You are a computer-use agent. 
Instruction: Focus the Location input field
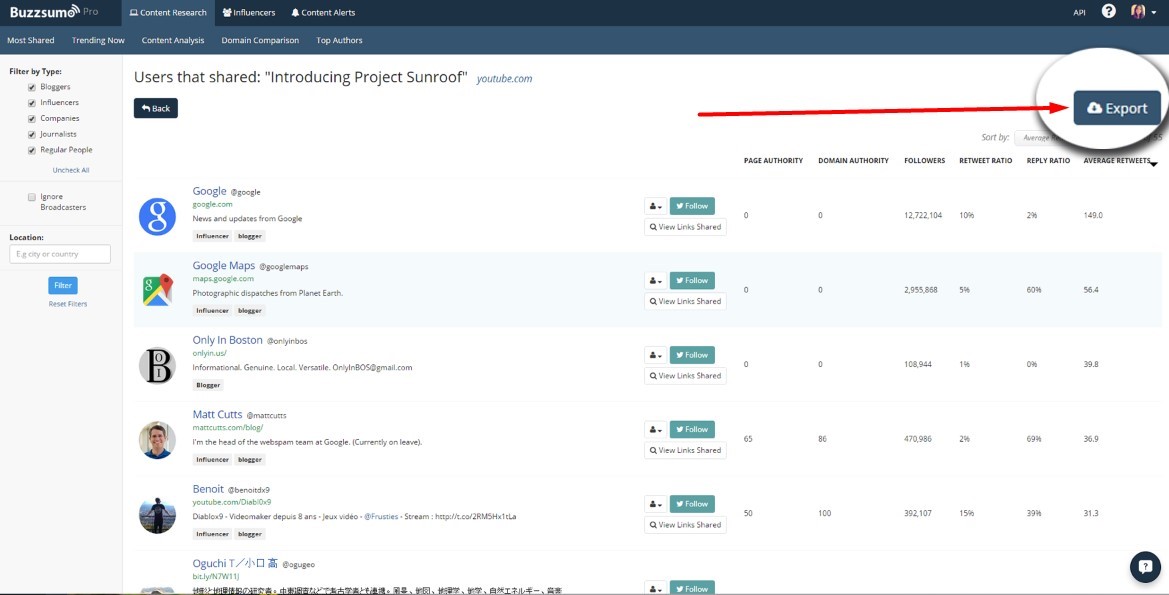60,254
